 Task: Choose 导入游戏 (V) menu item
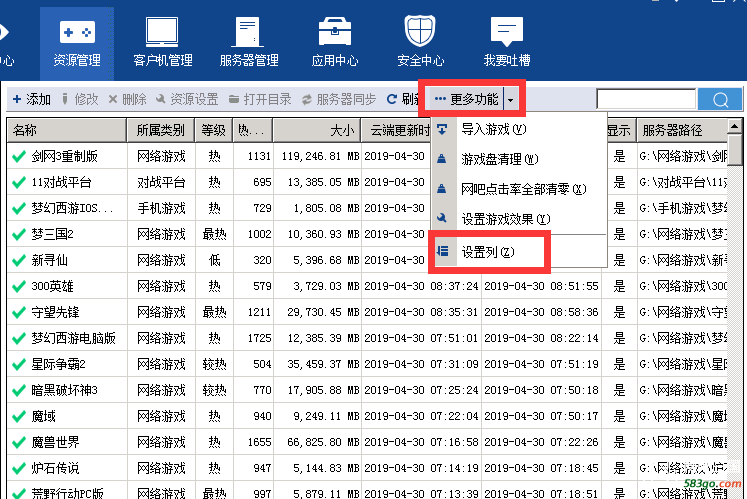518,130
